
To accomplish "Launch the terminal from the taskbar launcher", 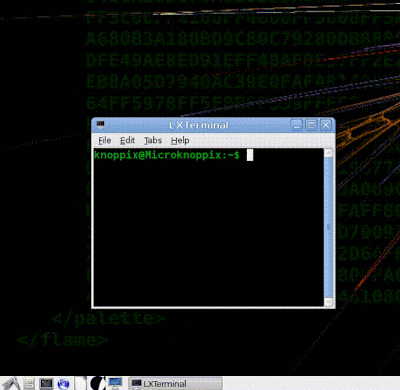I will click(46, 383).
